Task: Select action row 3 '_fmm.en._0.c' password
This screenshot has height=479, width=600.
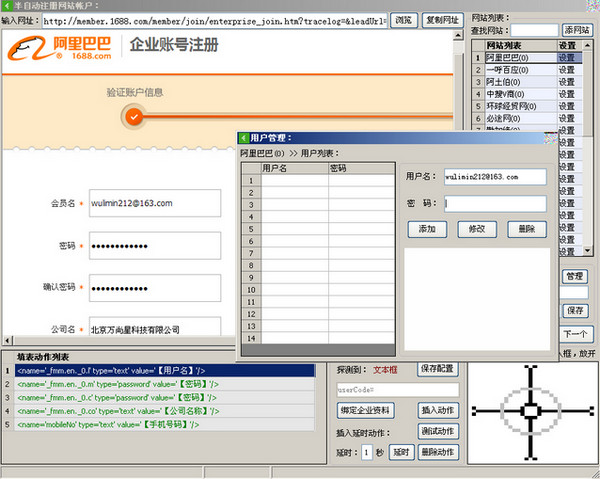Action: [165, 398]
